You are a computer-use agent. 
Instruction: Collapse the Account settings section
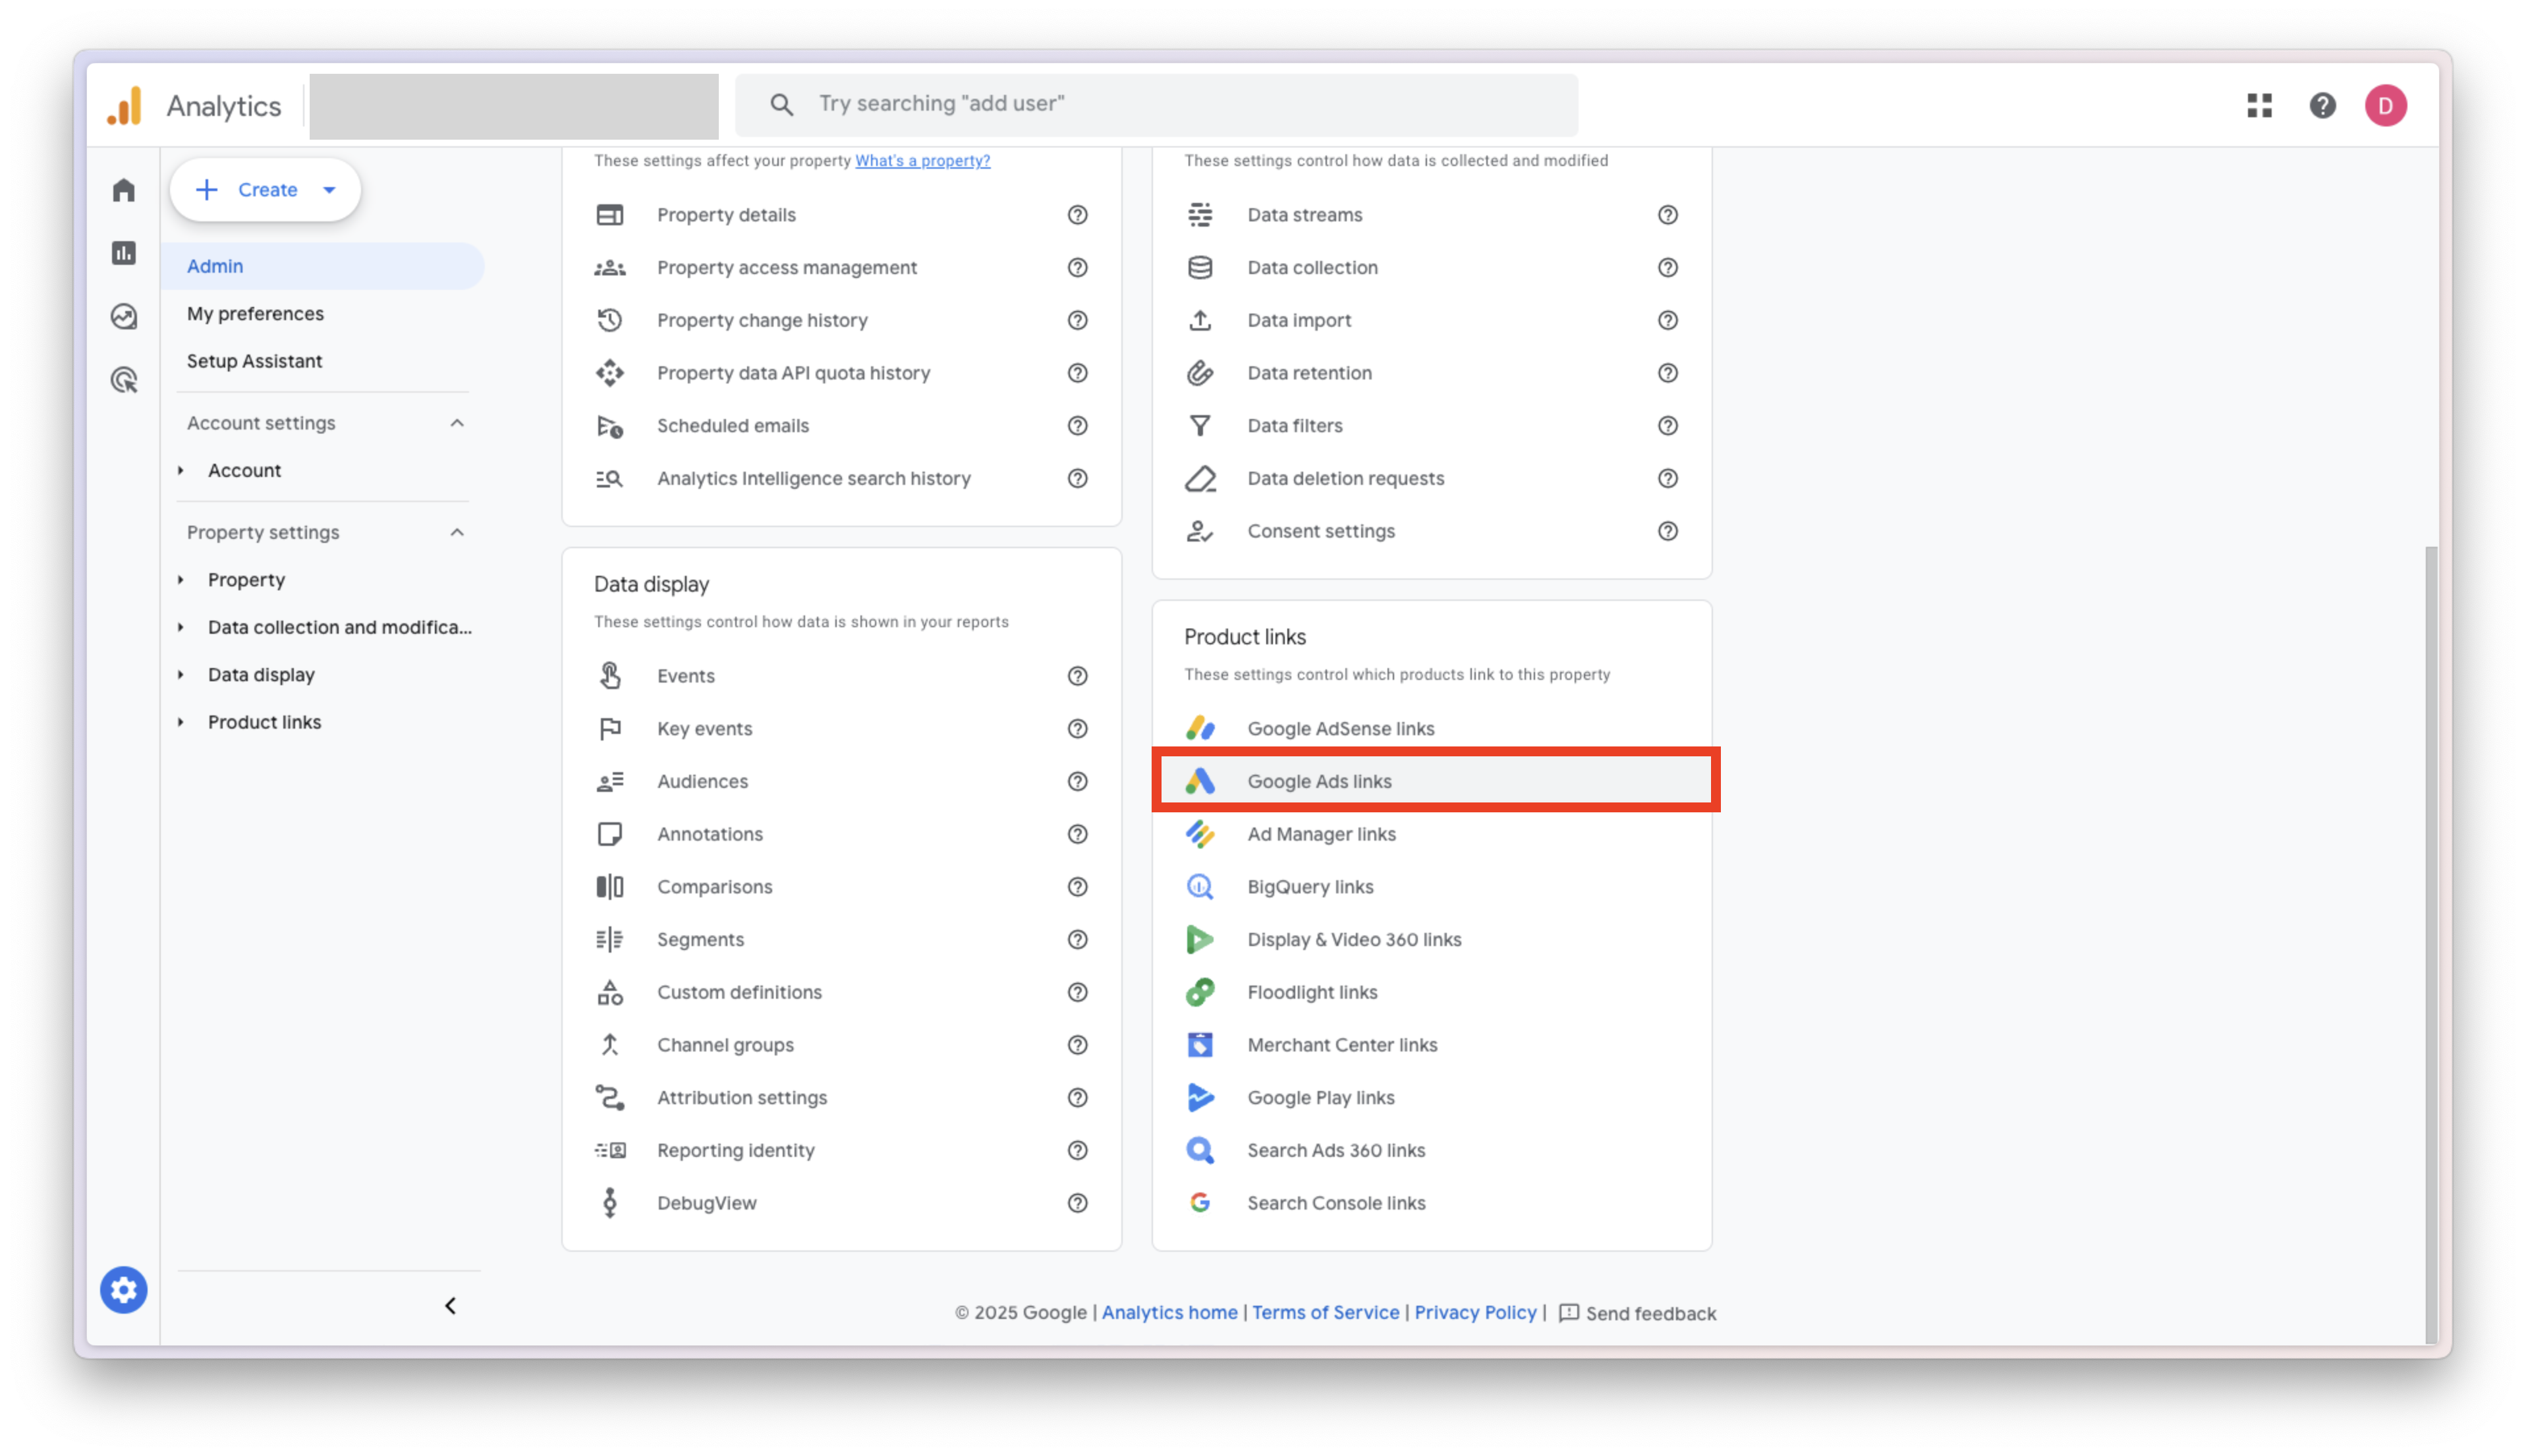457,423
